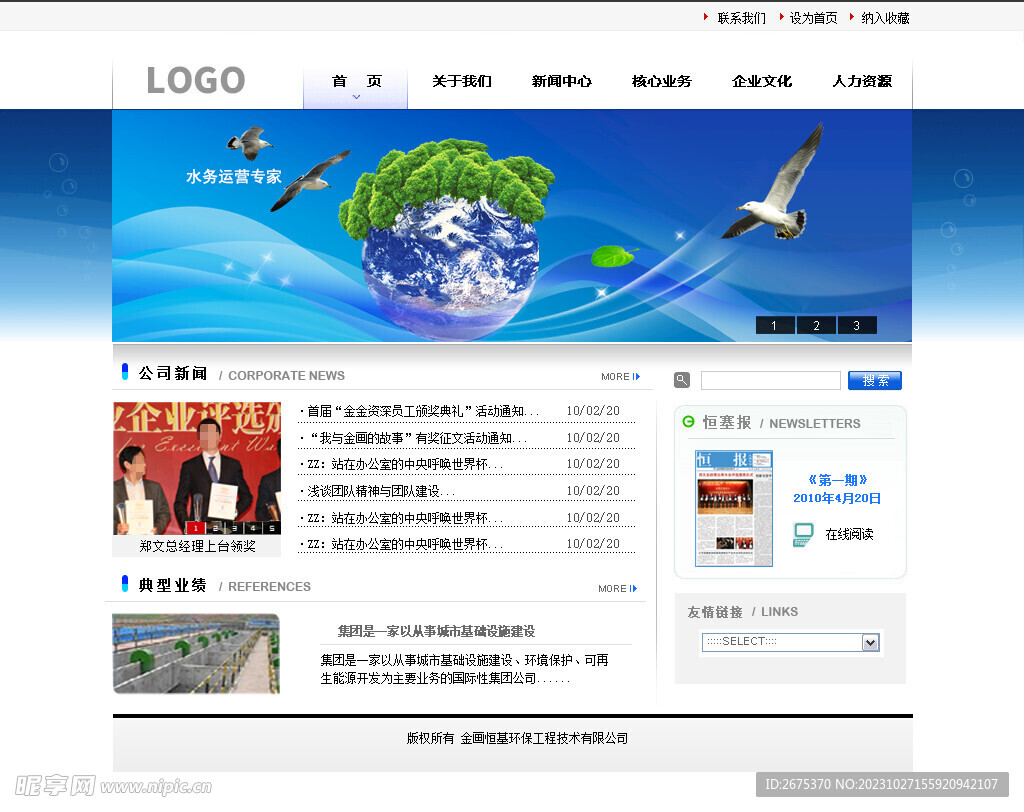
Task: Click the blue marker icon before 公司新闻
Action: pos(124,371)
